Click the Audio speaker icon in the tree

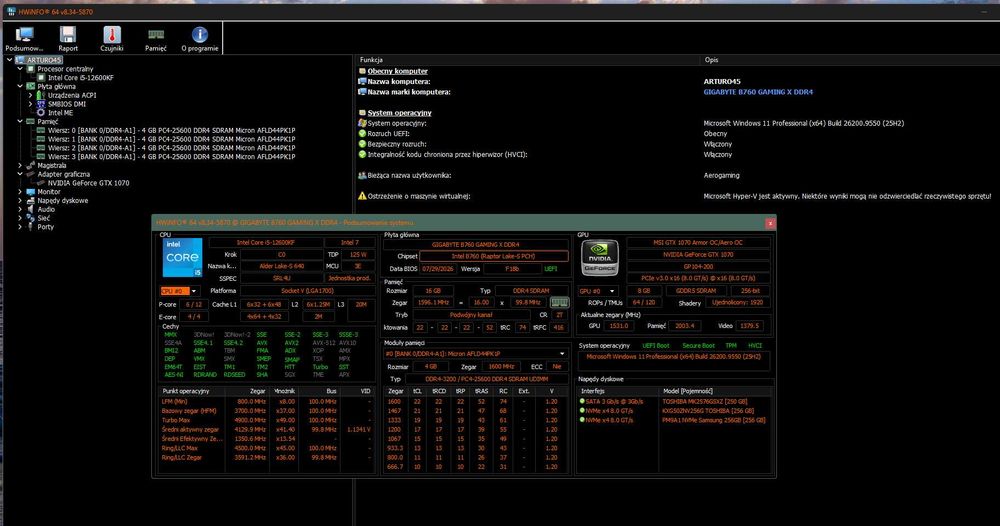(30, 209)
